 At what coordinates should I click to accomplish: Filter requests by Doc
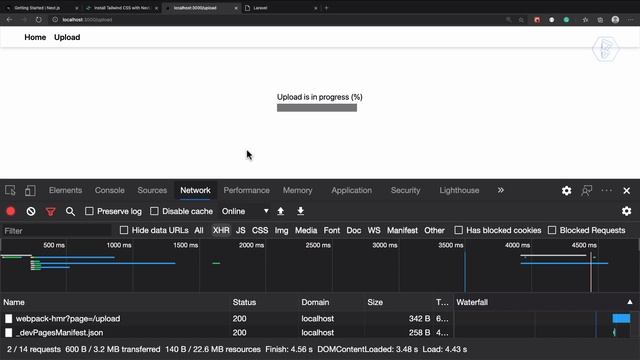(353, 230)
